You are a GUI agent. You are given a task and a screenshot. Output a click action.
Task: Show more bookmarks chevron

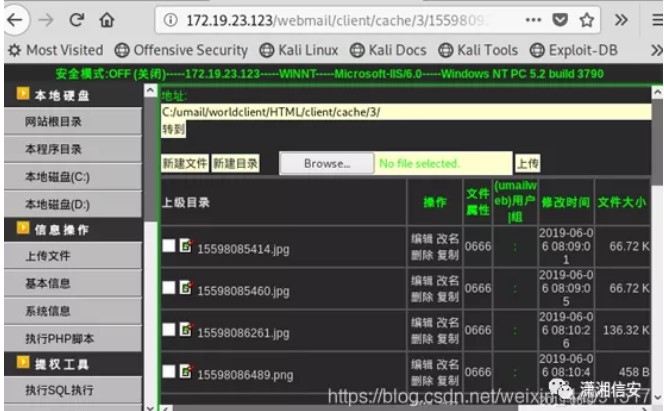coord(657,50)
